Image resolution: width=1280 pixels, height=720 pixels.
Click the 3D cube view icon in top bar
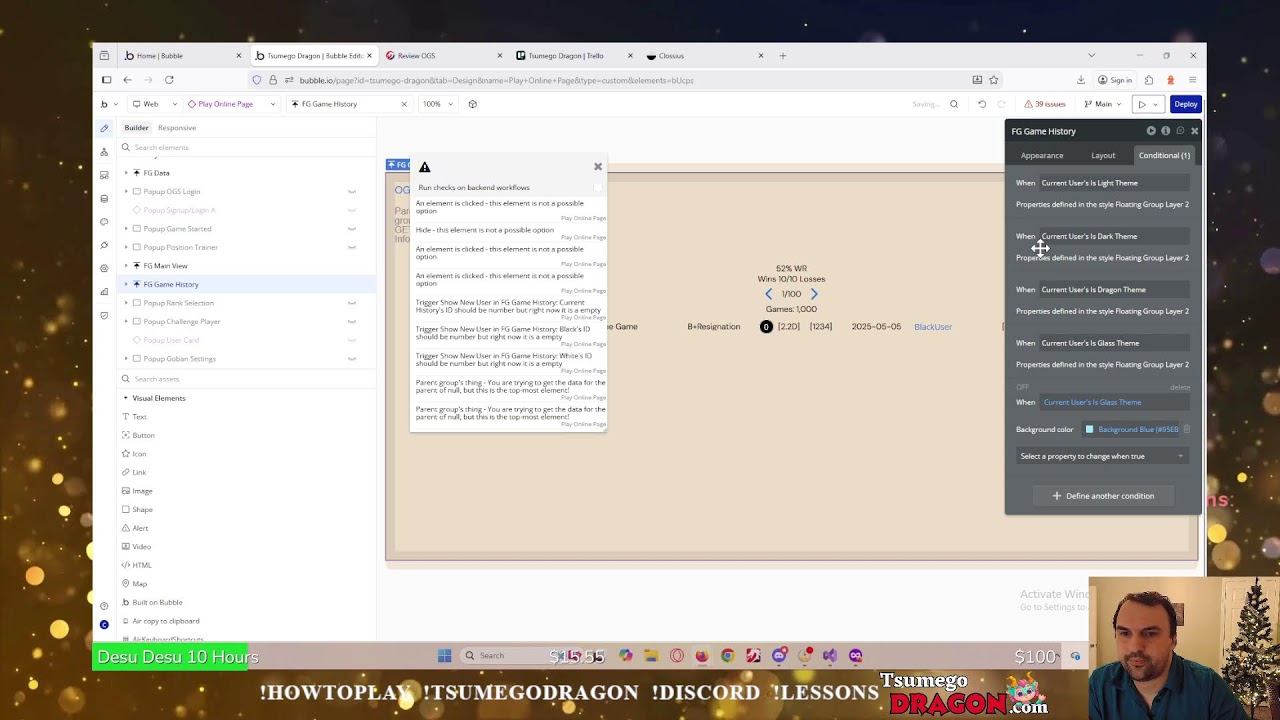(472, 104)
